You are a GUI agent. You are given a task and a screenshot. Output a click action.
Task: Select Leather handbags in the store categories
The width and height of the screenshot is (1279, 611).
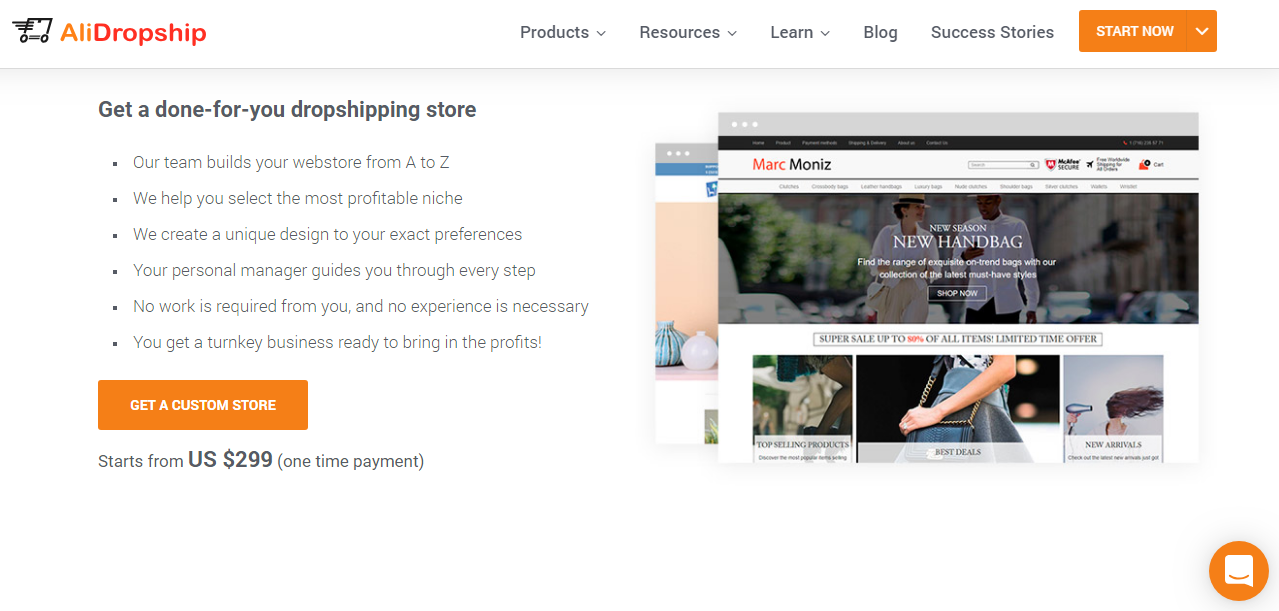point(882,186)
